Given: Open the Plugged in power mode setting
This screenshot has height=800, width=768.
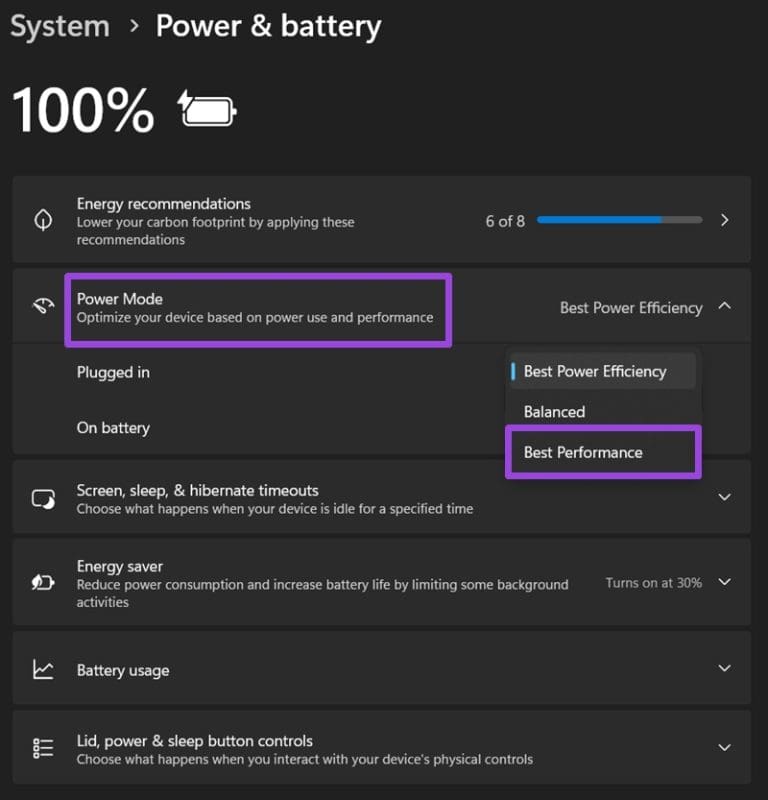Looking at the screenshot, I should 112,372.
